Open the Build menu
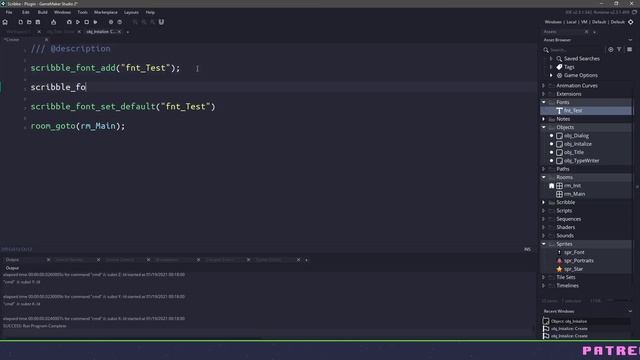 point(42,12)
